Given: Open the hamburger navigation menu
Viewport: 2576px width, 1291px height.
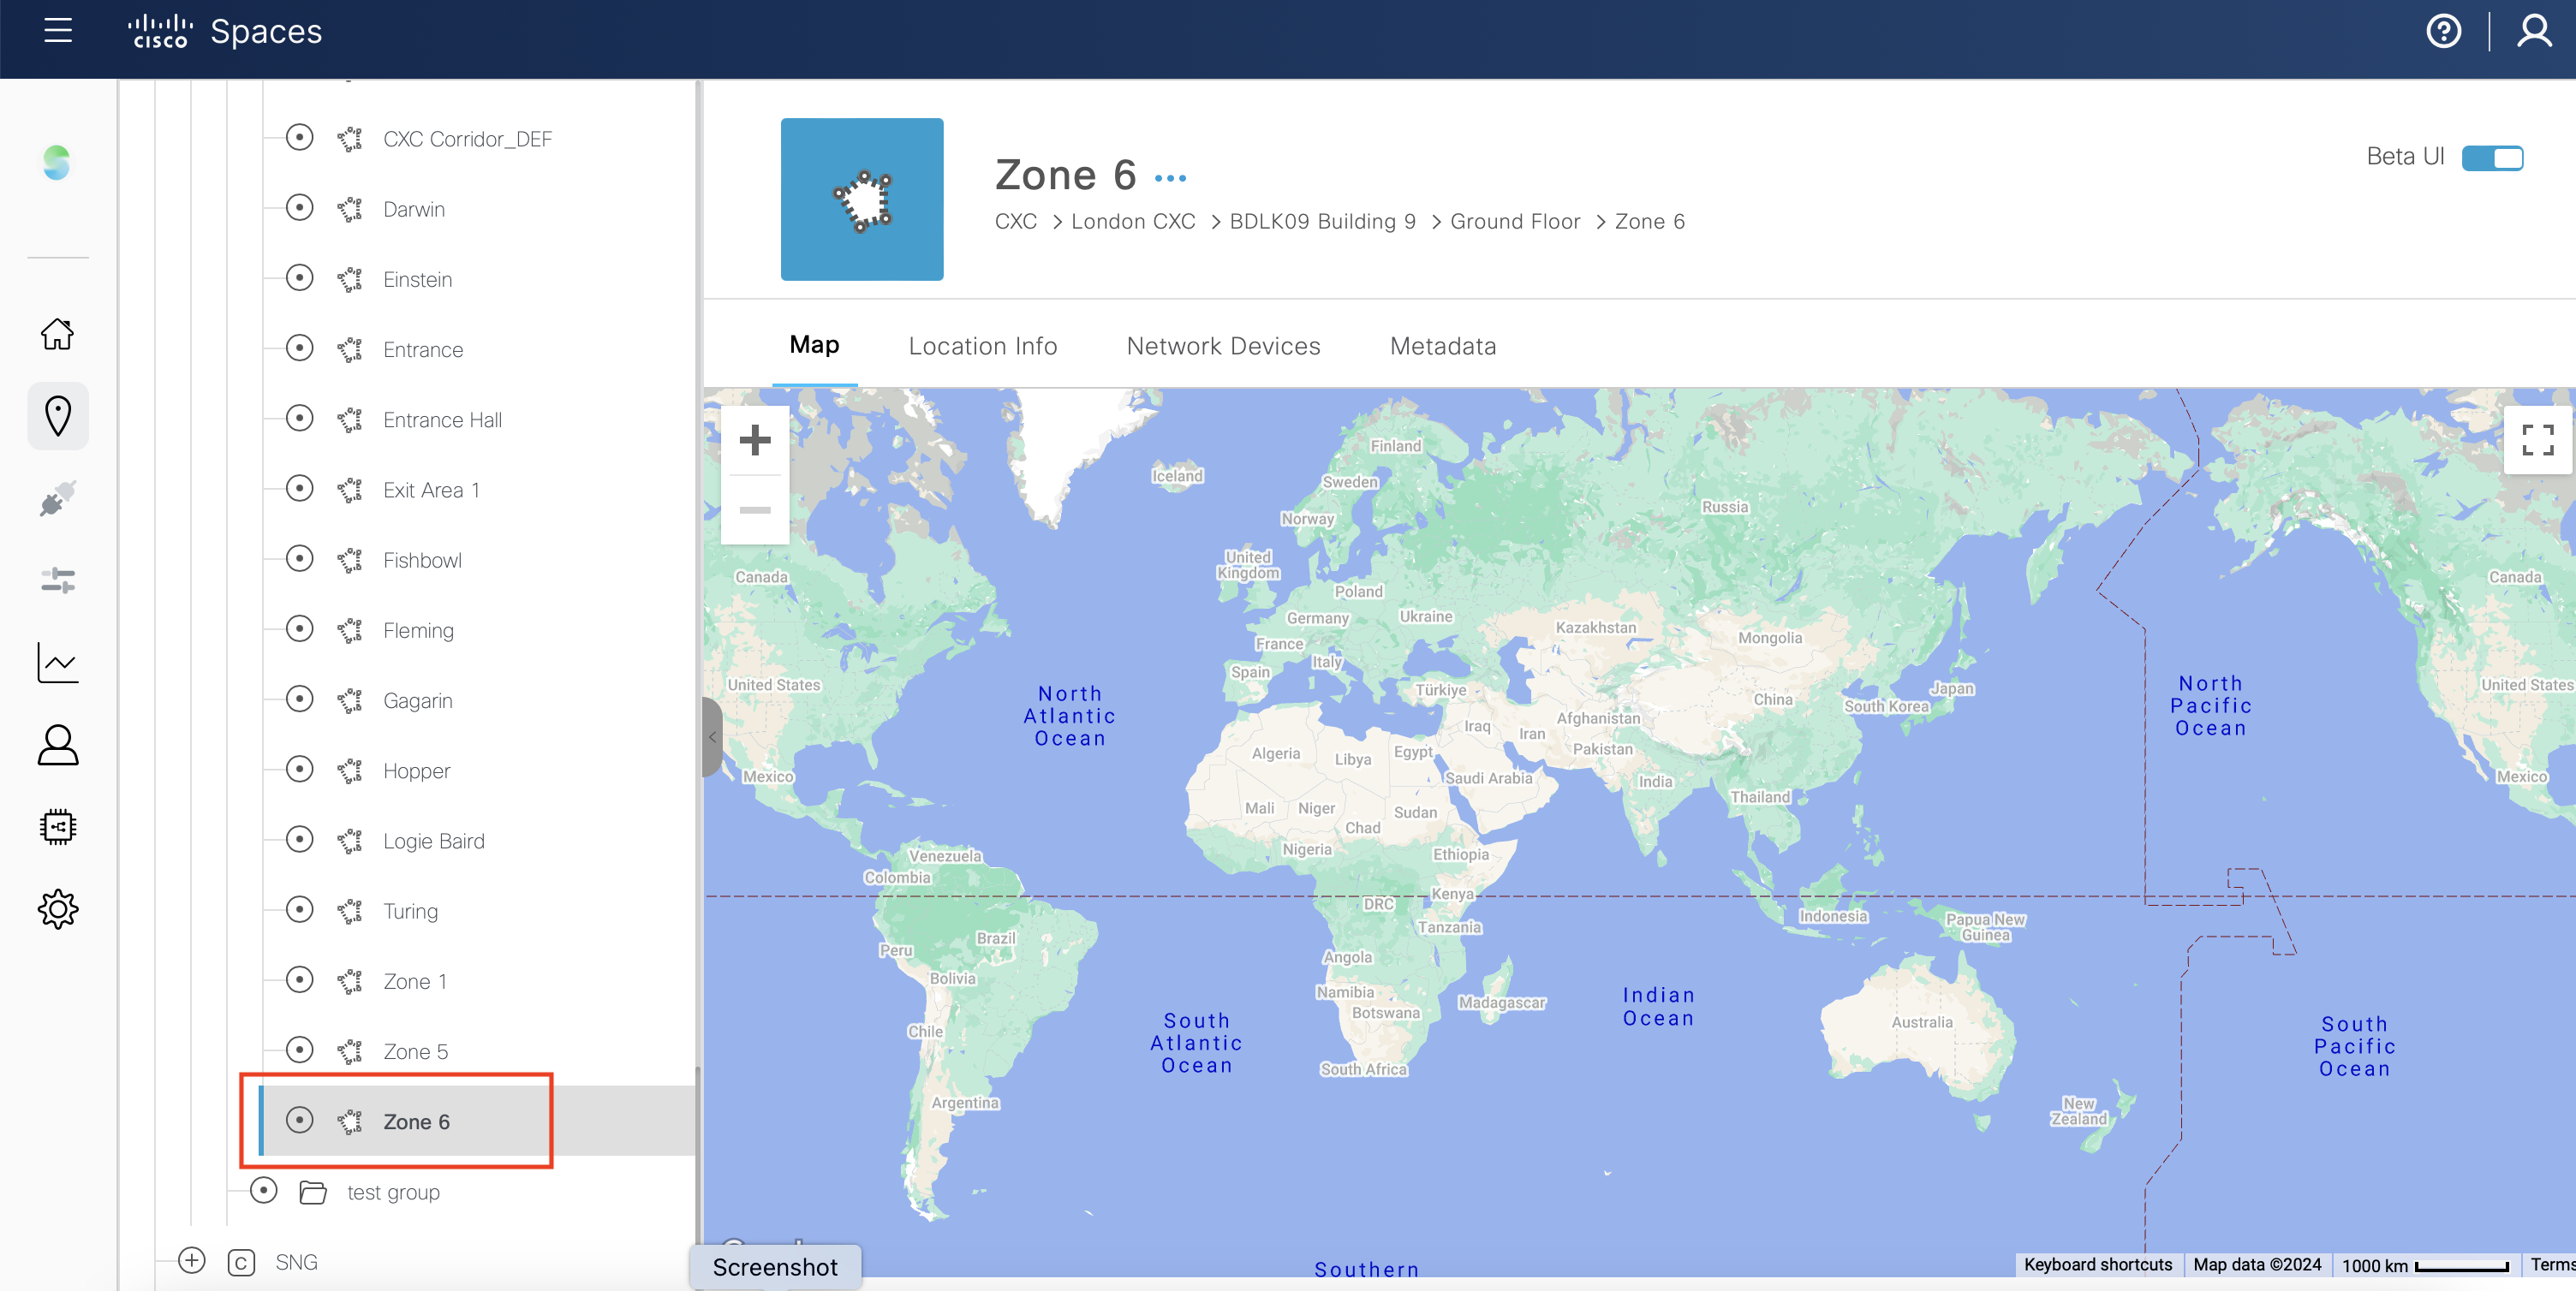Looking at the screenshot, I should pyautogui.click(x=58, y=30).
